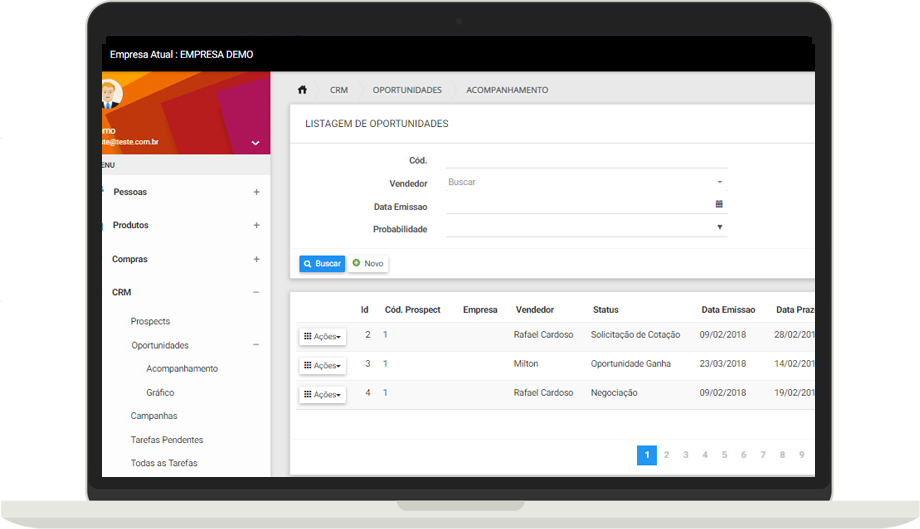Click the Vendedor column header

click(535, 310)
